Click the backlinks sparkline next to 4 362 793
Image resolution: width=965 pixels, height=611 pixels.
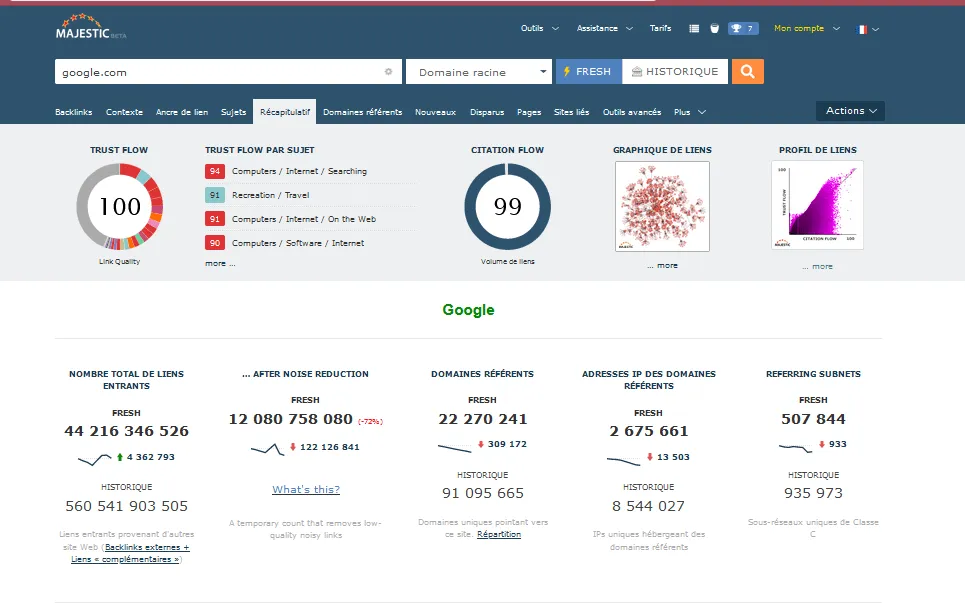pos(94,458)
